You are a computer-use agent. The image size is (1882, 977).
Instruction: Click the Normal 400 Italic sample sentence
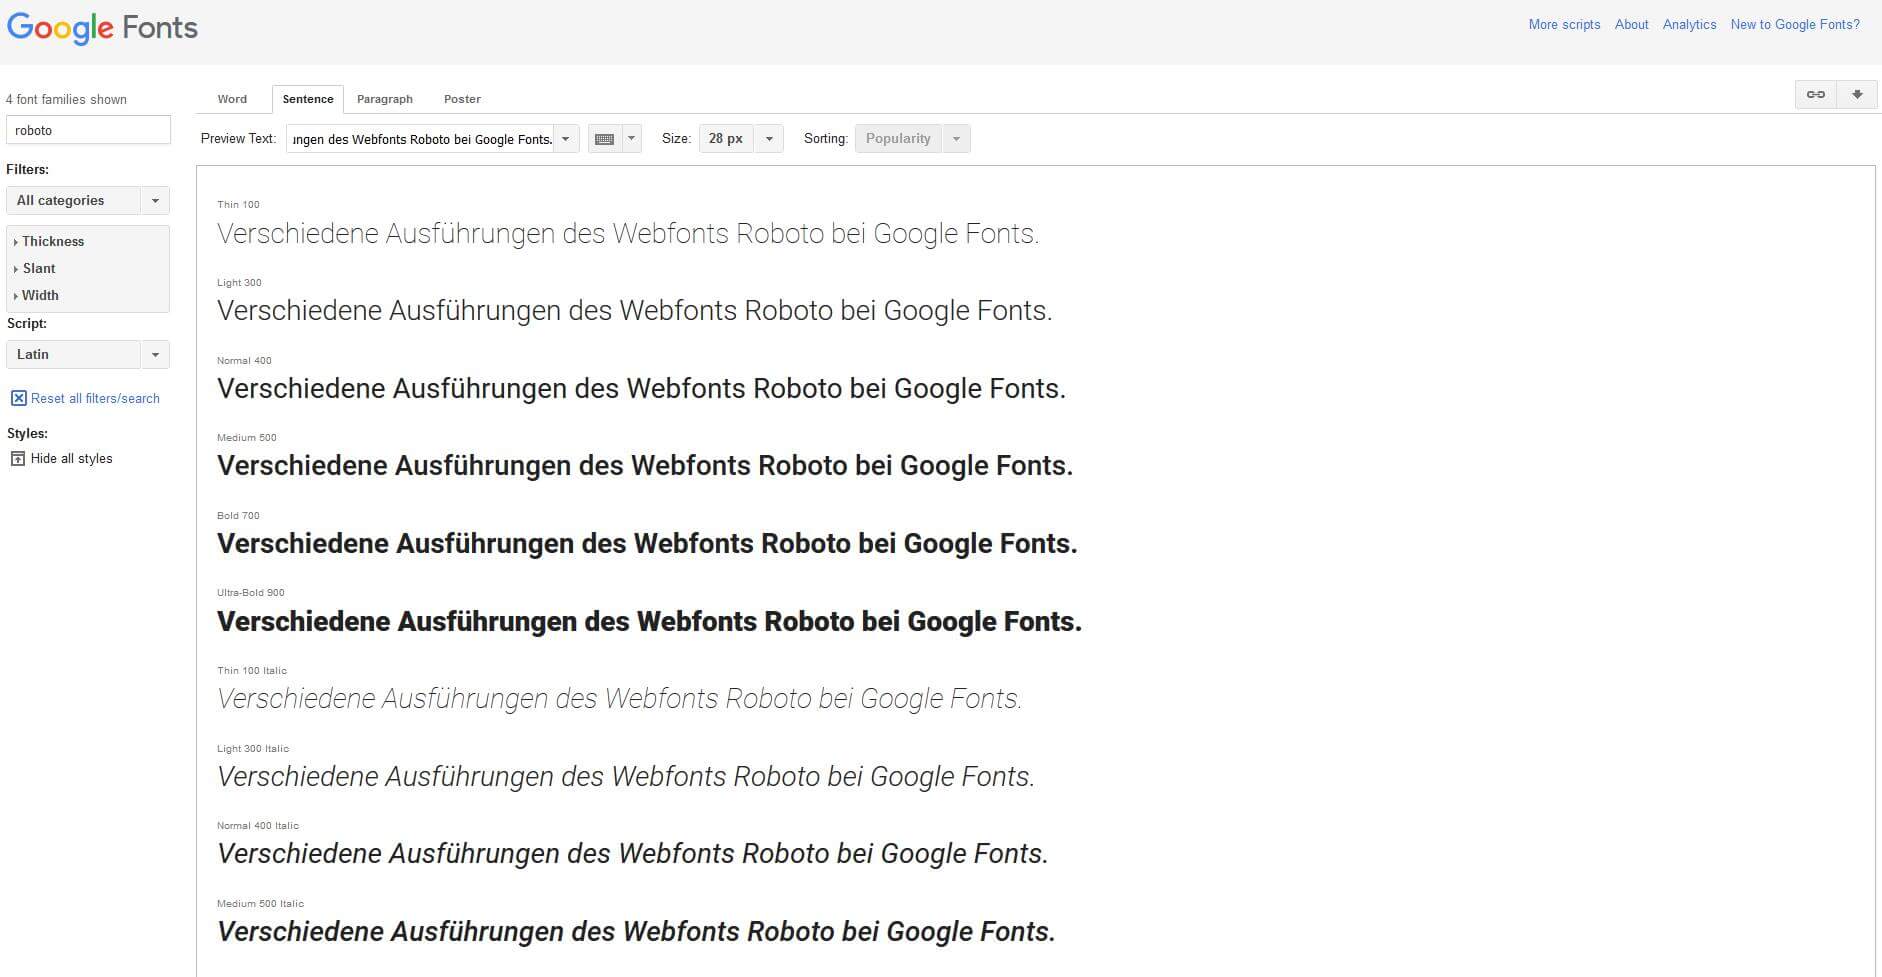pos(633,854)
